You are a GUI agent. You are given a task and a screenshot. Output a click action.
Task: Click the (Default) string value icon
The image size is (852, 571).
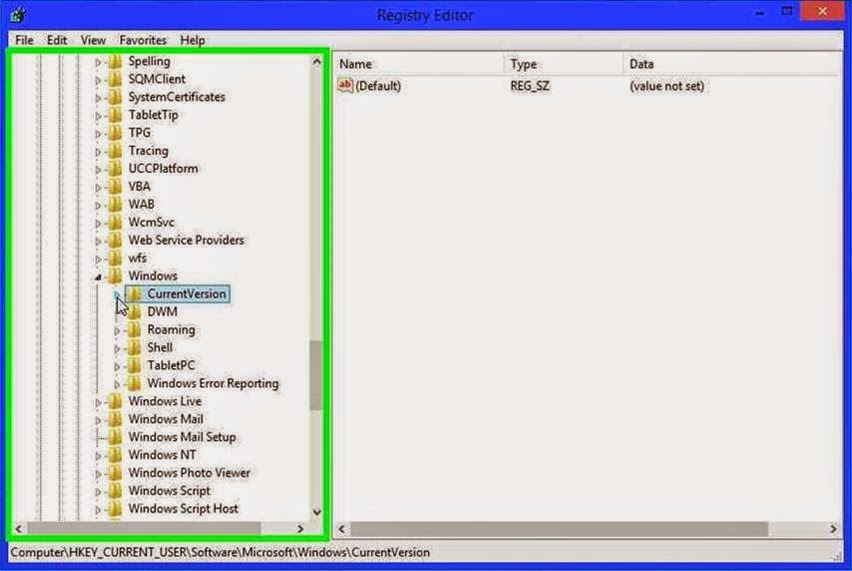pyautogui.click(x=345, y=85)
